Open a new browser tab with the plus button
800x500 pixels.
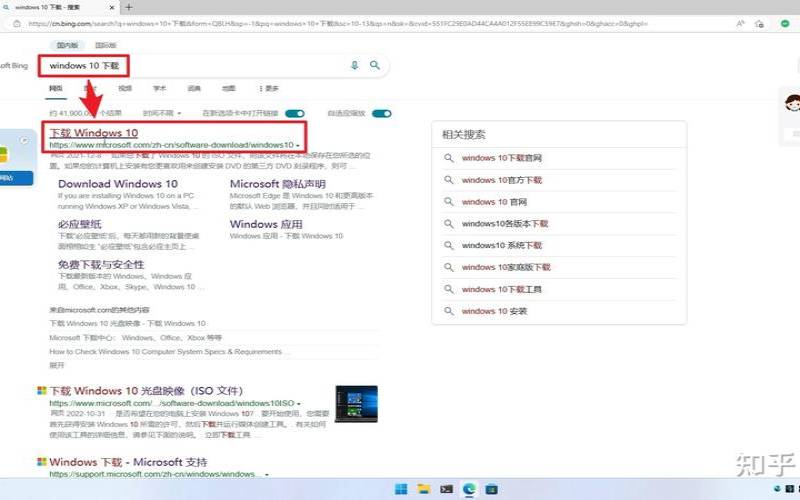click(129, 7)
